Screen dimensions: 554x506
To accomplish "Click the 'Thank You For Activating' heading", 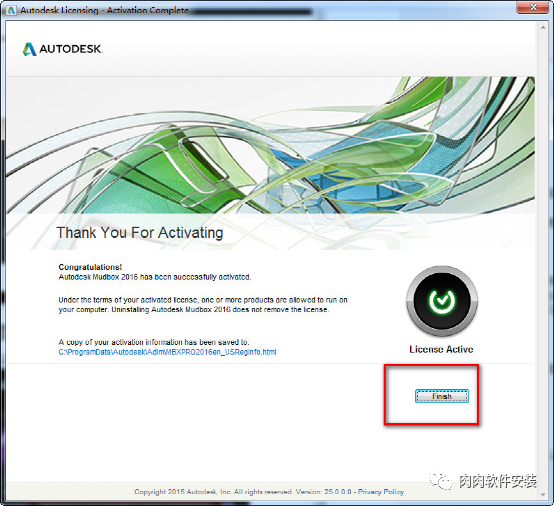I will point(140,233).
